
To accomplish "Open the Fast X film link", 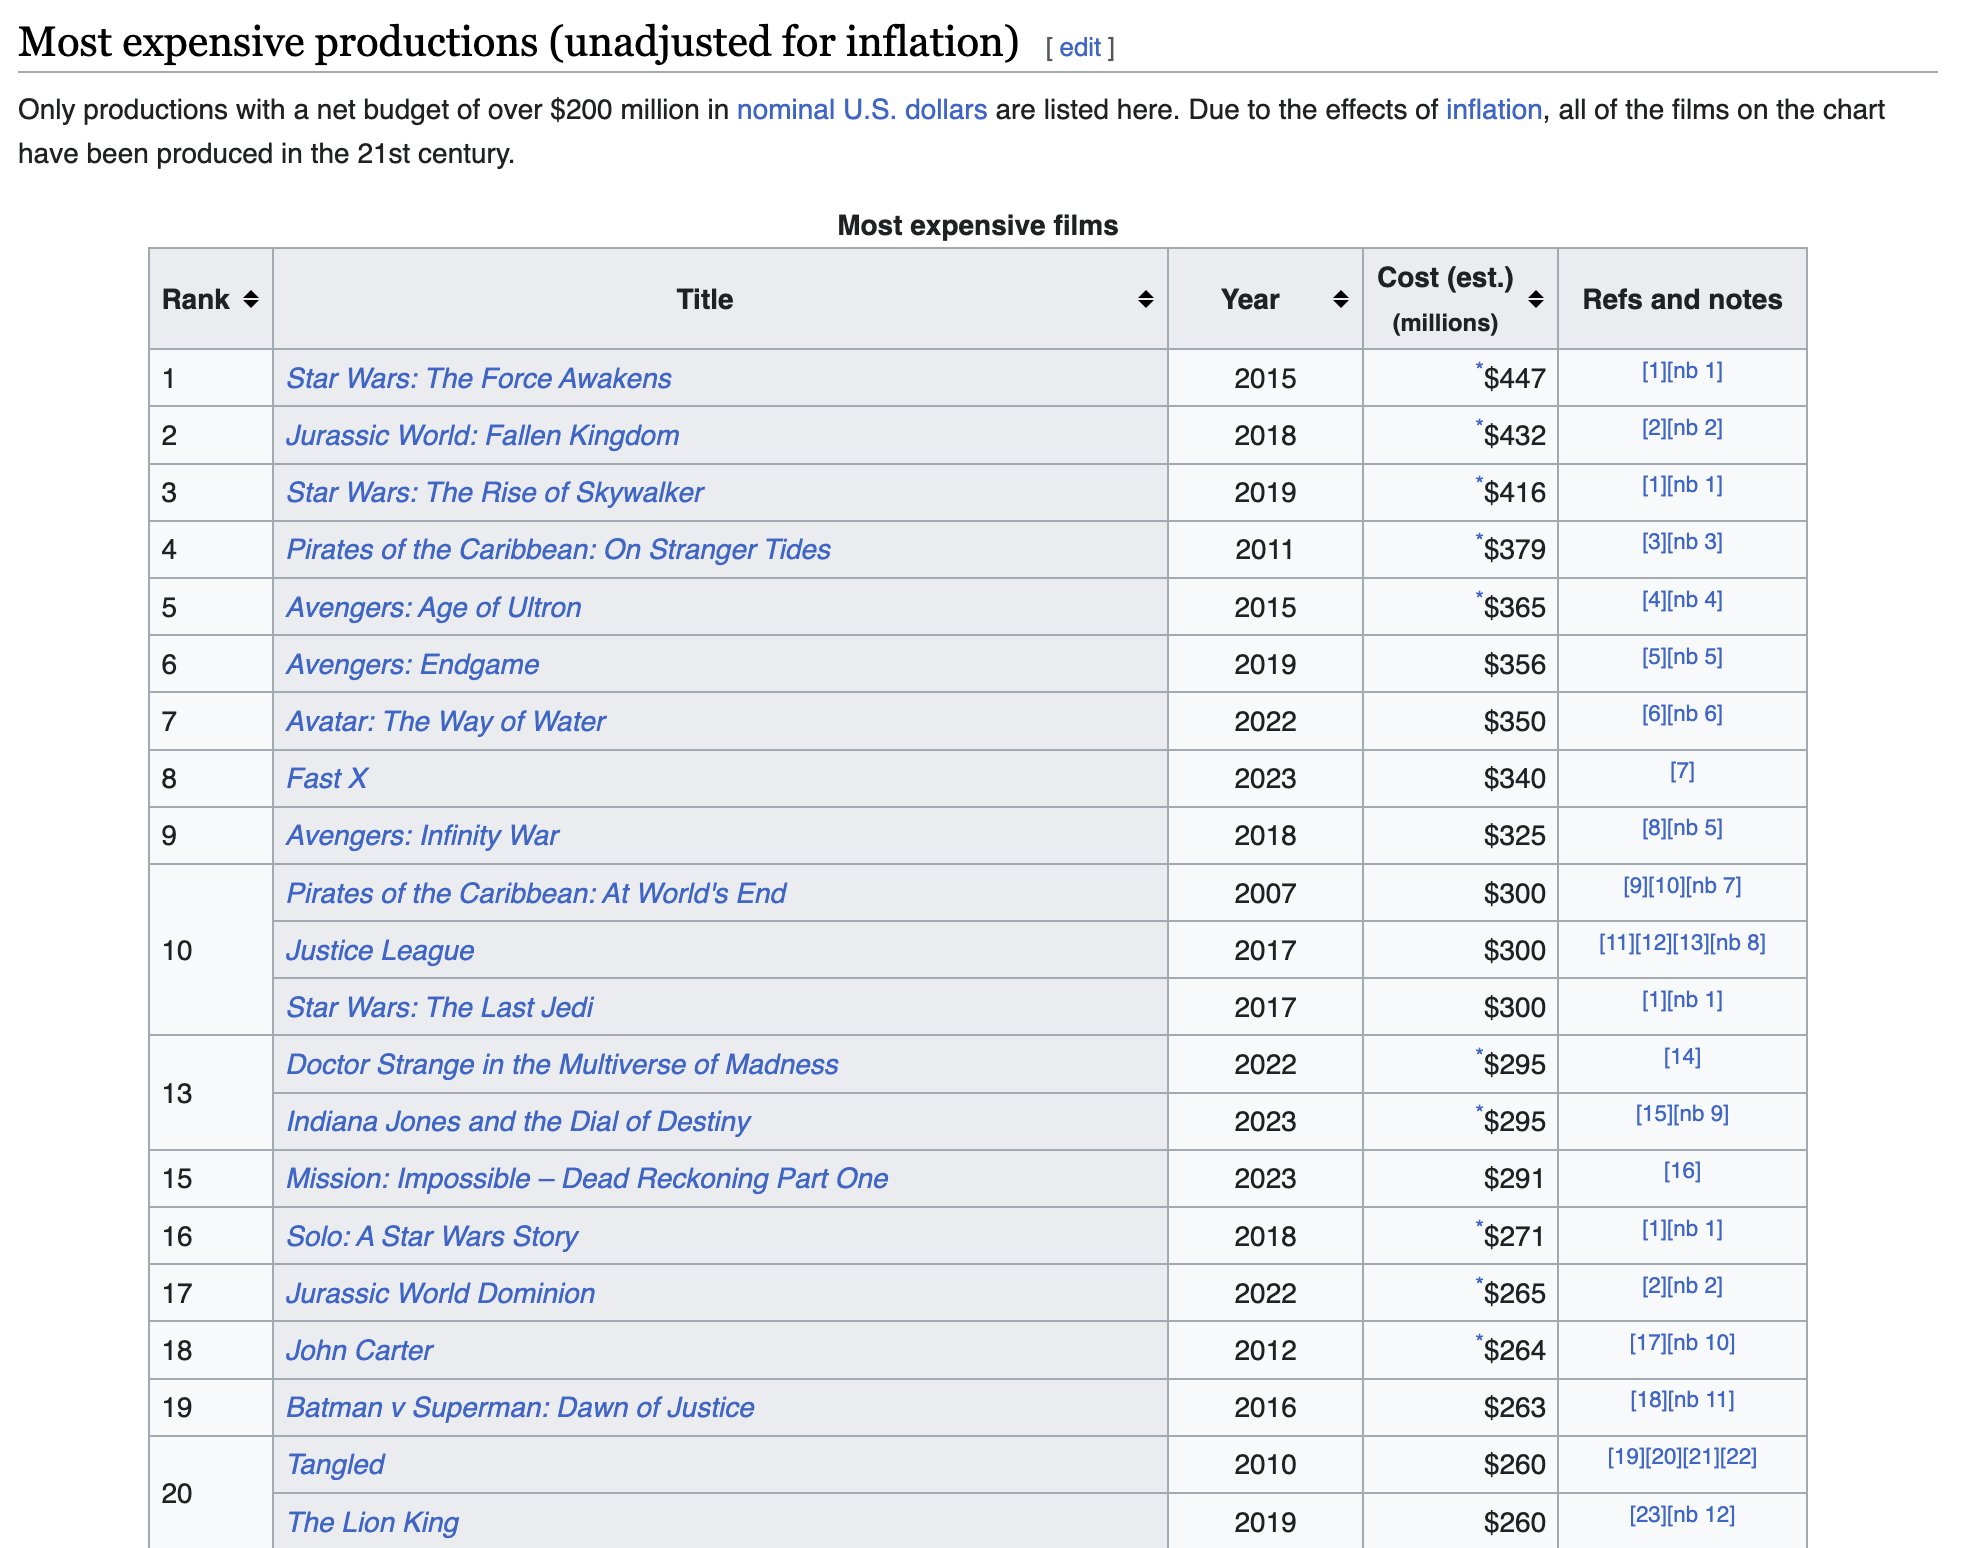I will 326,778.
